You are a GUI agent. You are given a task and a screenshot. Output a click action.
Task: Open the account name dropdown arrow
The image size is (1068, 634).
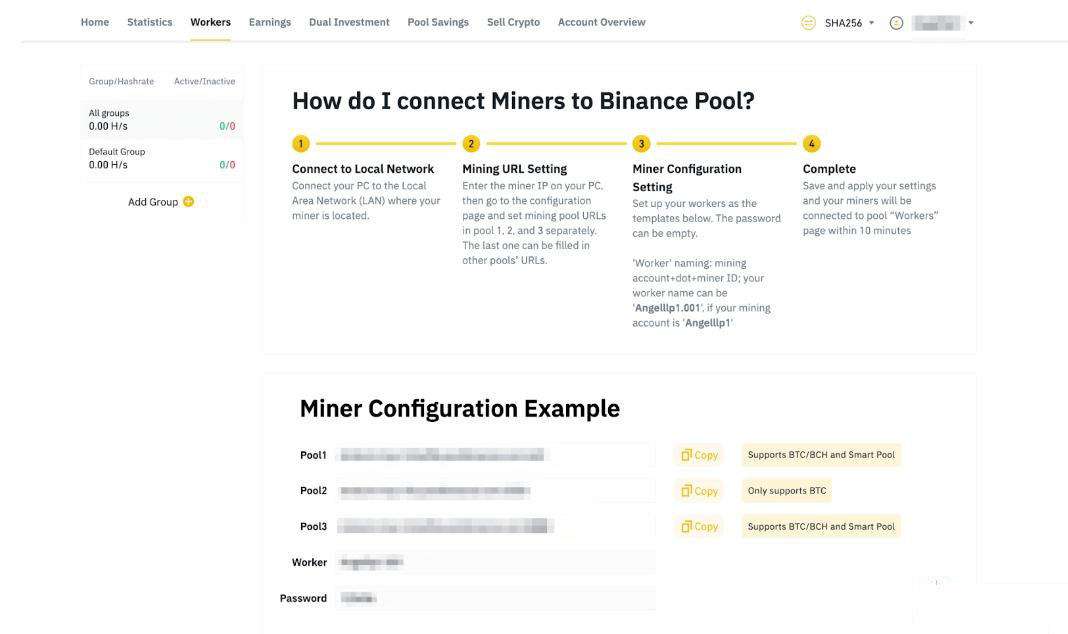[971, 23]
